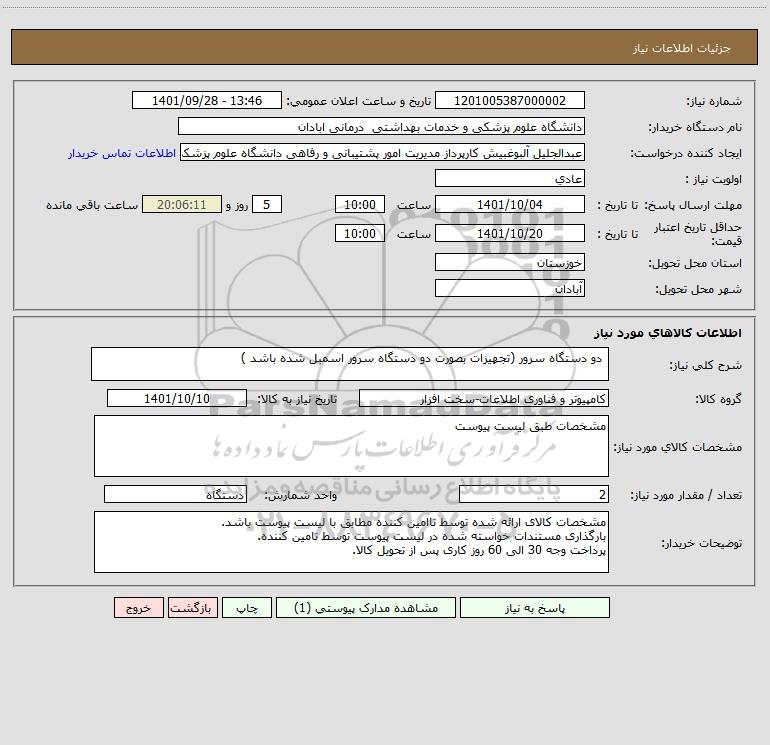Click label اولویت نیاز
The image size is (770, 745).
click(x=714, y=180)
